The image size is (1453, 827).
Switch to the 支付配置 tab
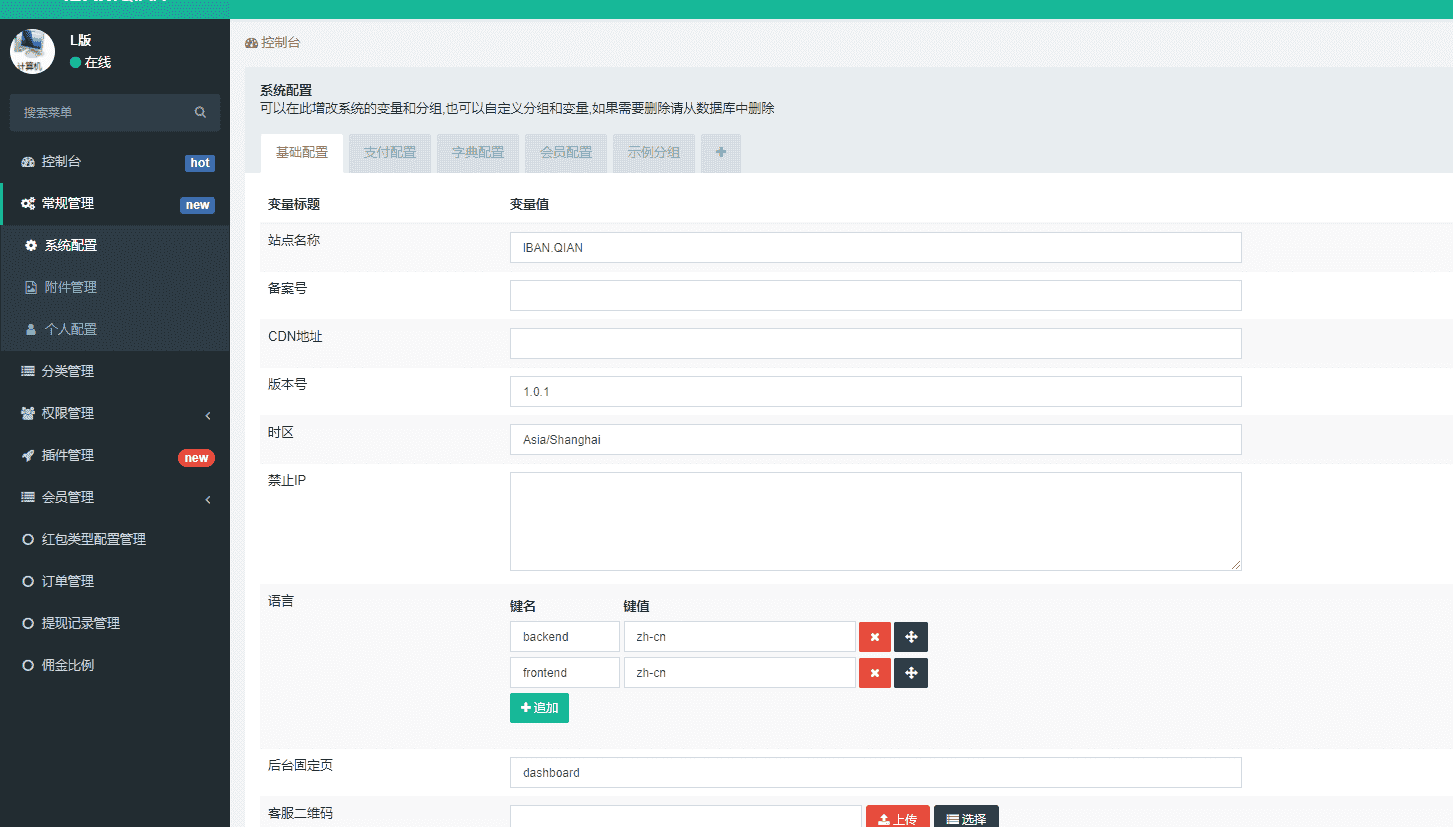pos(390,153)
